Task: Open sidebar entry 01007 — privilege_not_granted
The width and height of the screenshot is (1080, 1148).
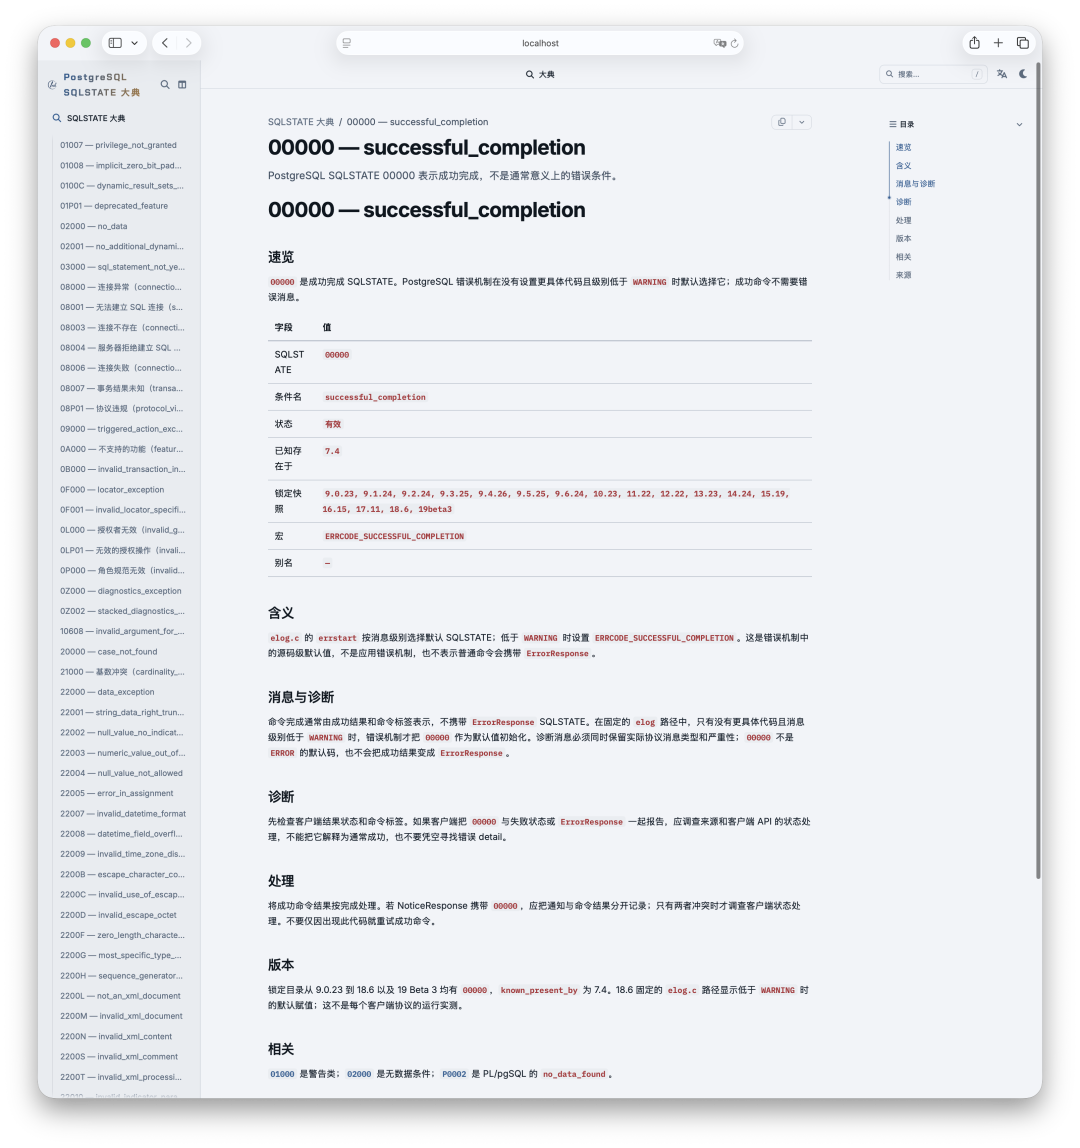Action: [119, 145]
